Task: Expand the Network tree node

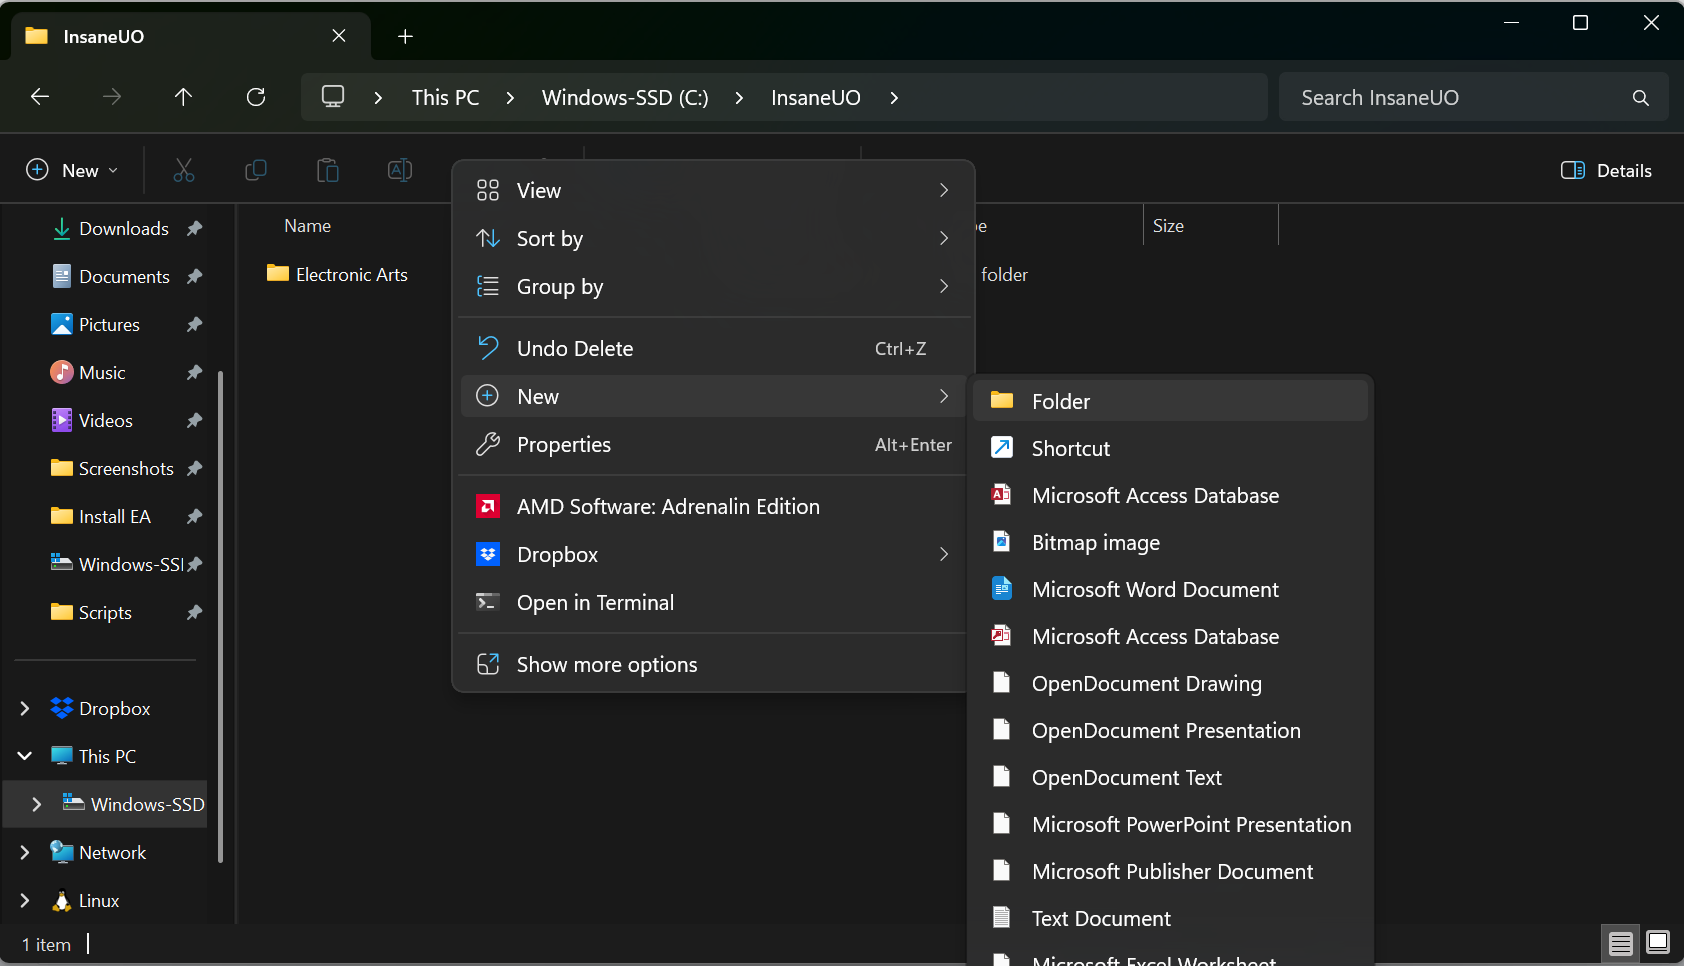Action: pos(25,853)
